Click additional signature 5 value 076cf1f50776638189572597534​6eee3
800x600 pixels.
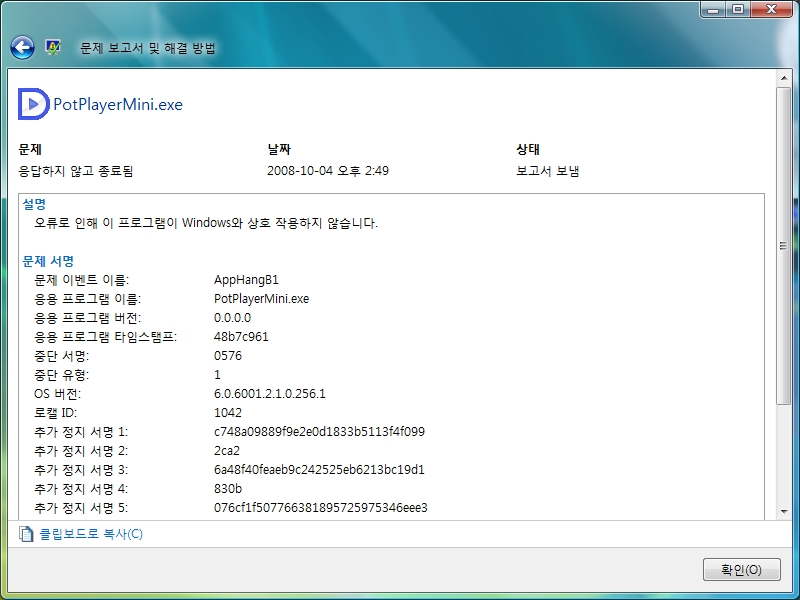pos(321,508)
